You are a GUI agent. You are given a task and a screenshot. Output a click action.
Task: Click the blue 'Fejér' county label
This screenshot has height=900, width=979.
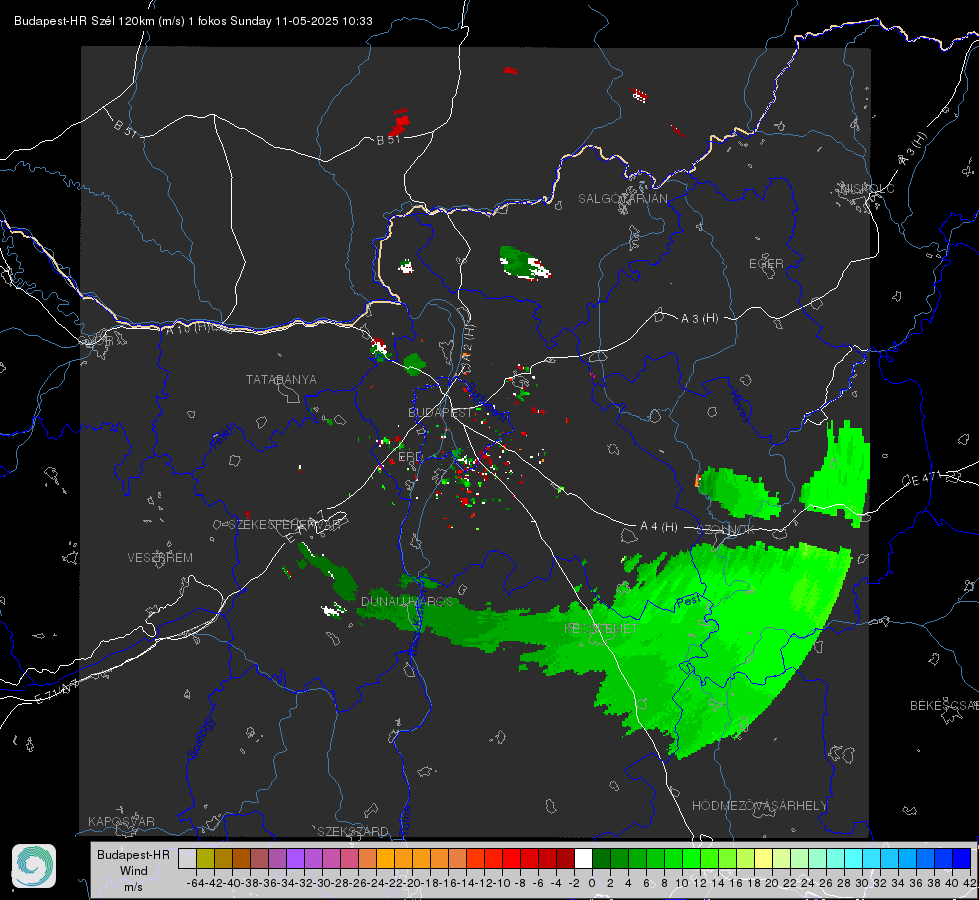tap(224, 436)
